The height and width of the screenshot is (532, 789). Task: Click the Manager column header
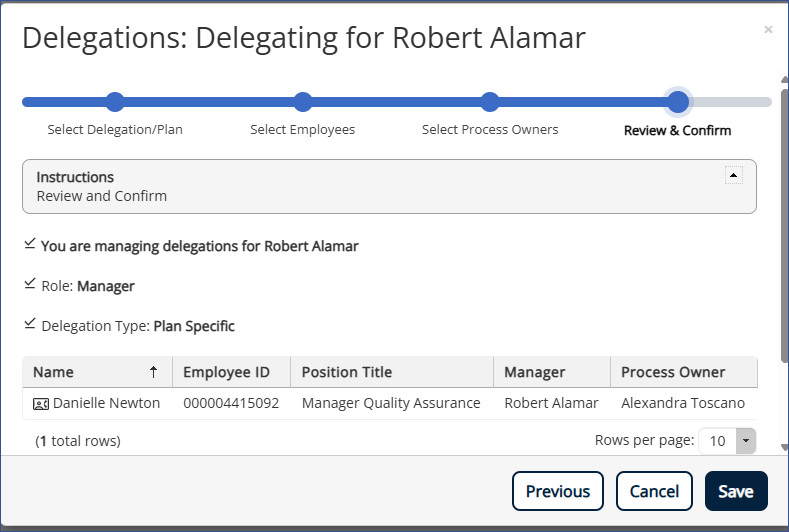click(x=552, y=372)
